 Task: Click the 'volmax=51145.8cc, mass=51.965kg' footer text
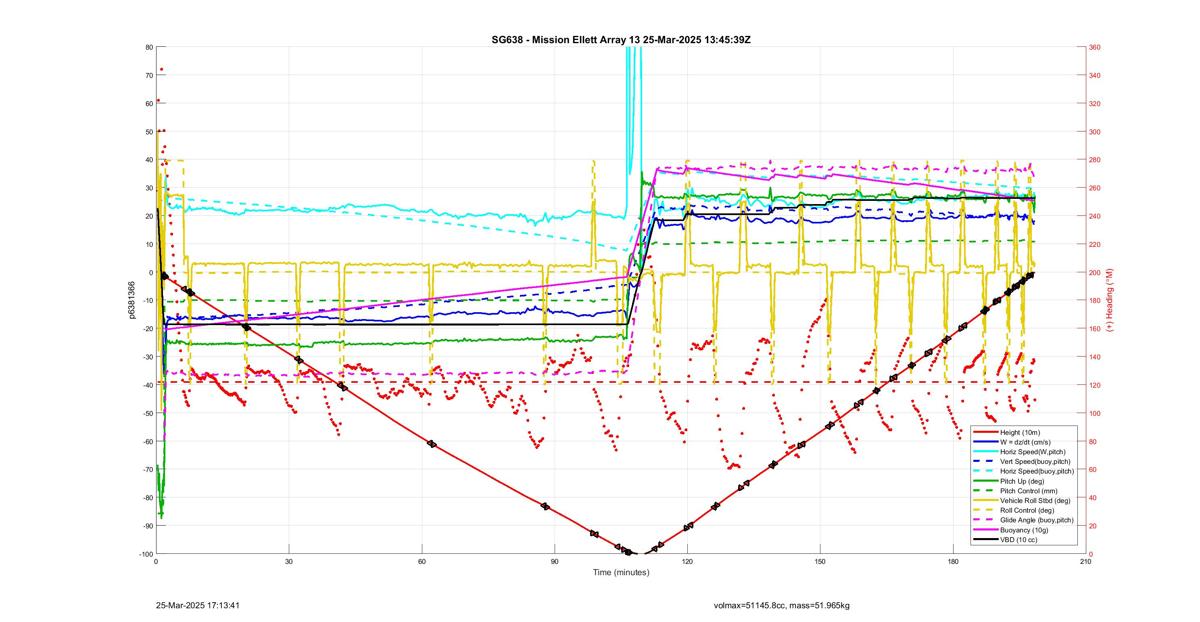click(781, 605)
